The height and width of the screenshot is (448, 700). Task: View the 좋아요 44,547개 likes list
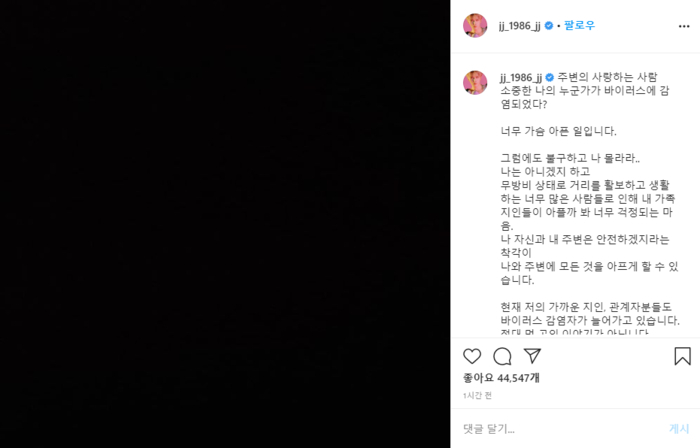[x=501, y=378]
